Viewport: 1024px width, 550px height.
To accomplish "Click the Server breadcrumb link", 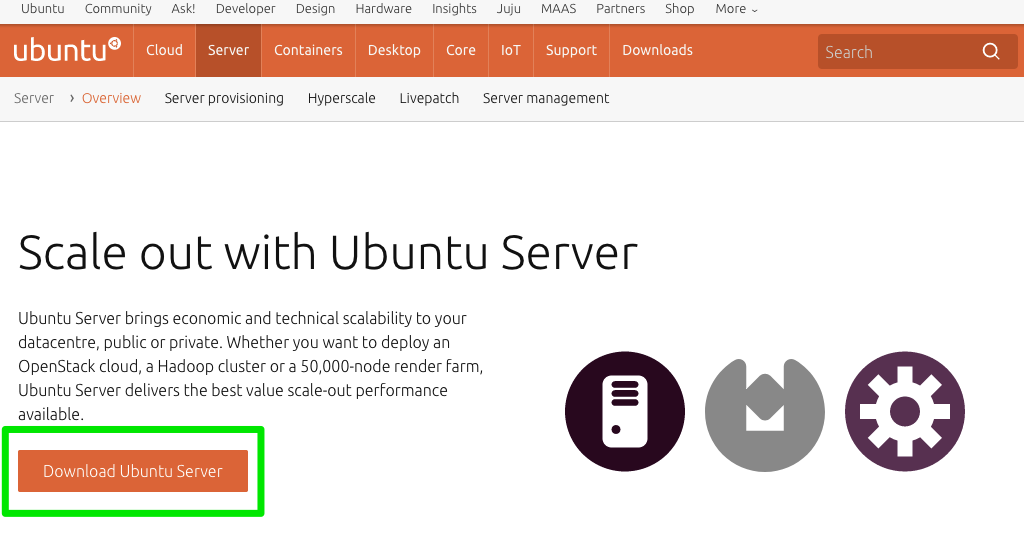I will coord(33,99).
